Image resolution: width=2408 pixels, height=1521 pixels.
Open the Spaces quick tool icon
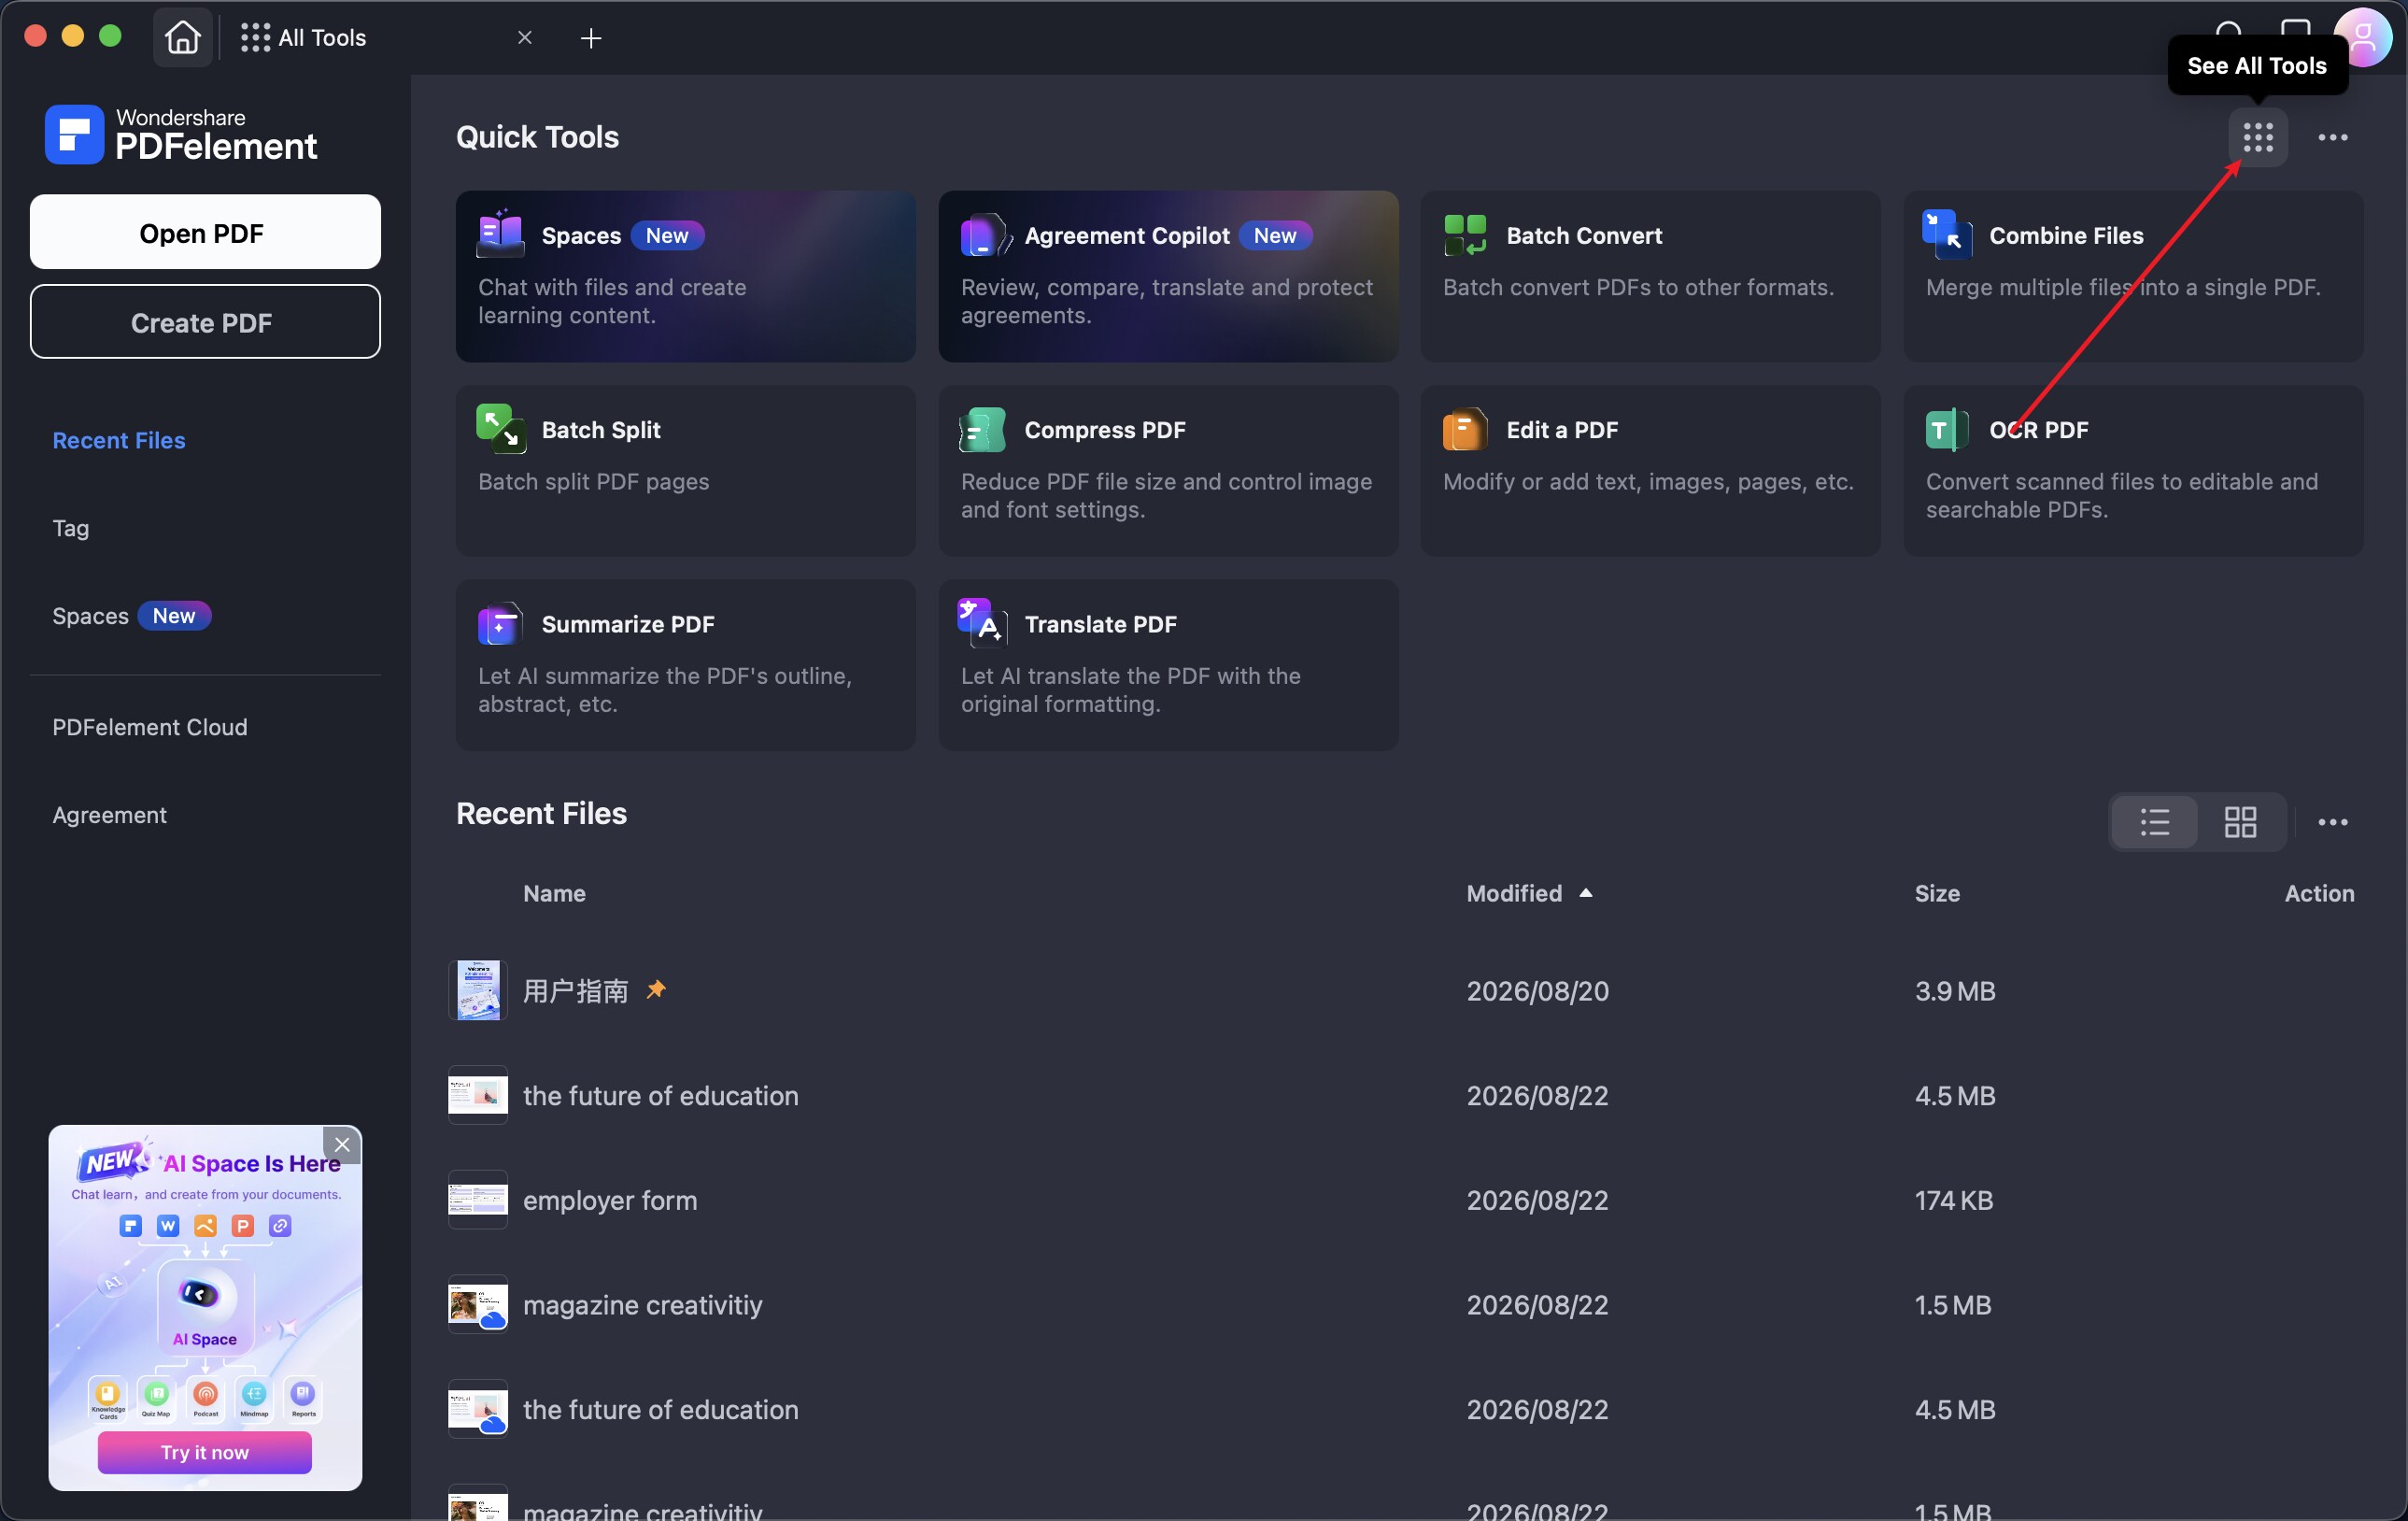501,233
